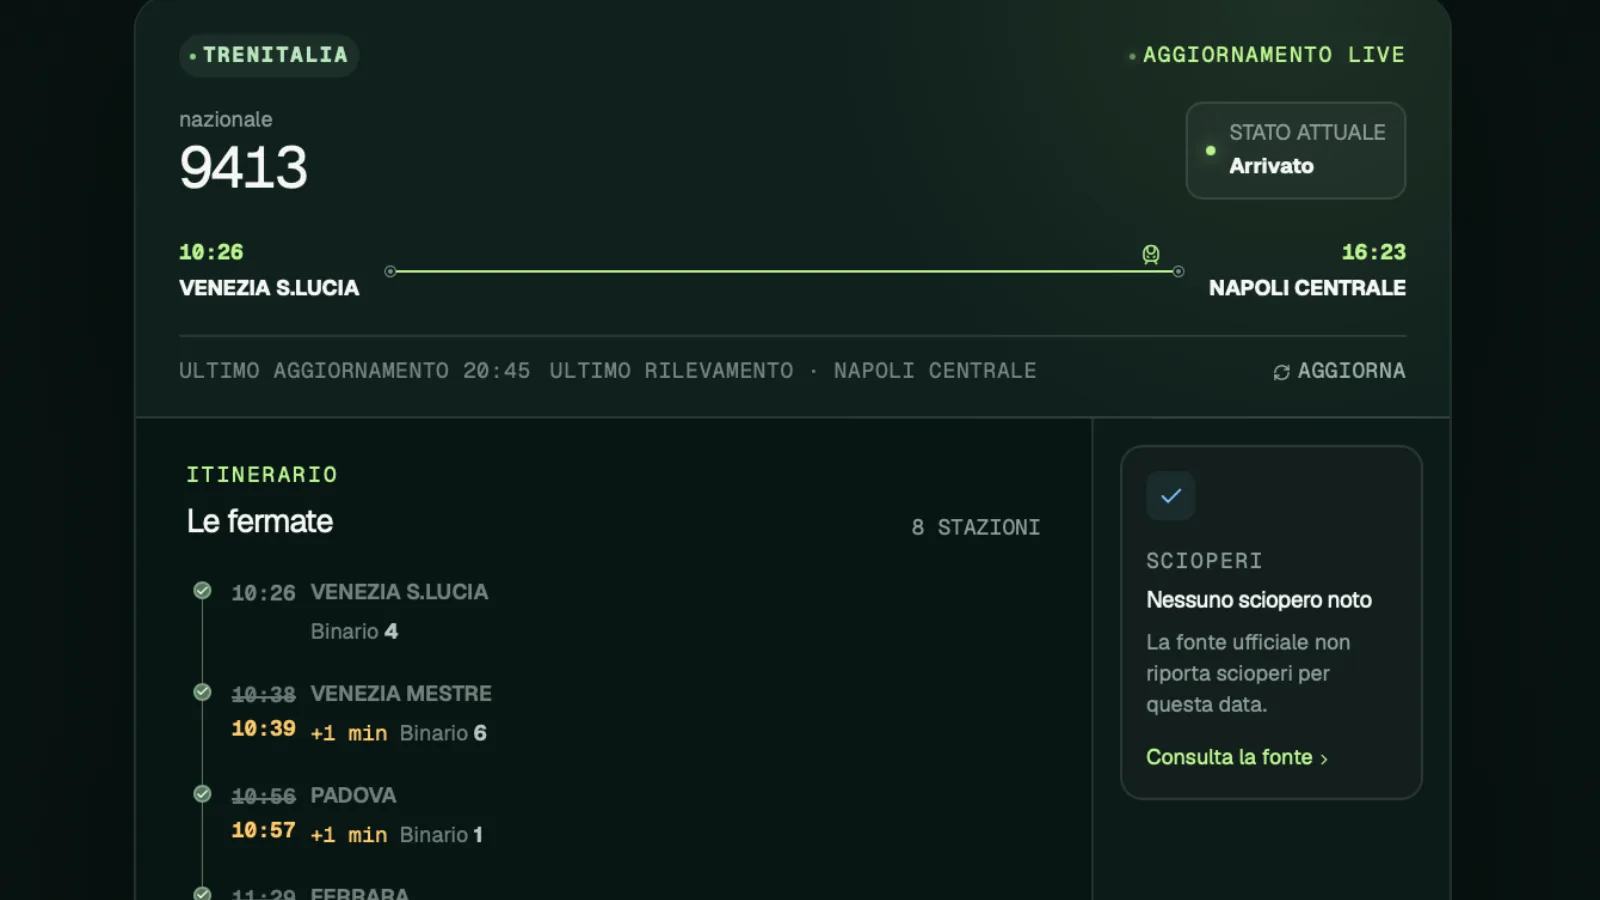1600x900 pixels.
Task: Click the AGGIORNA refresh button
Action: point(1339,371)
